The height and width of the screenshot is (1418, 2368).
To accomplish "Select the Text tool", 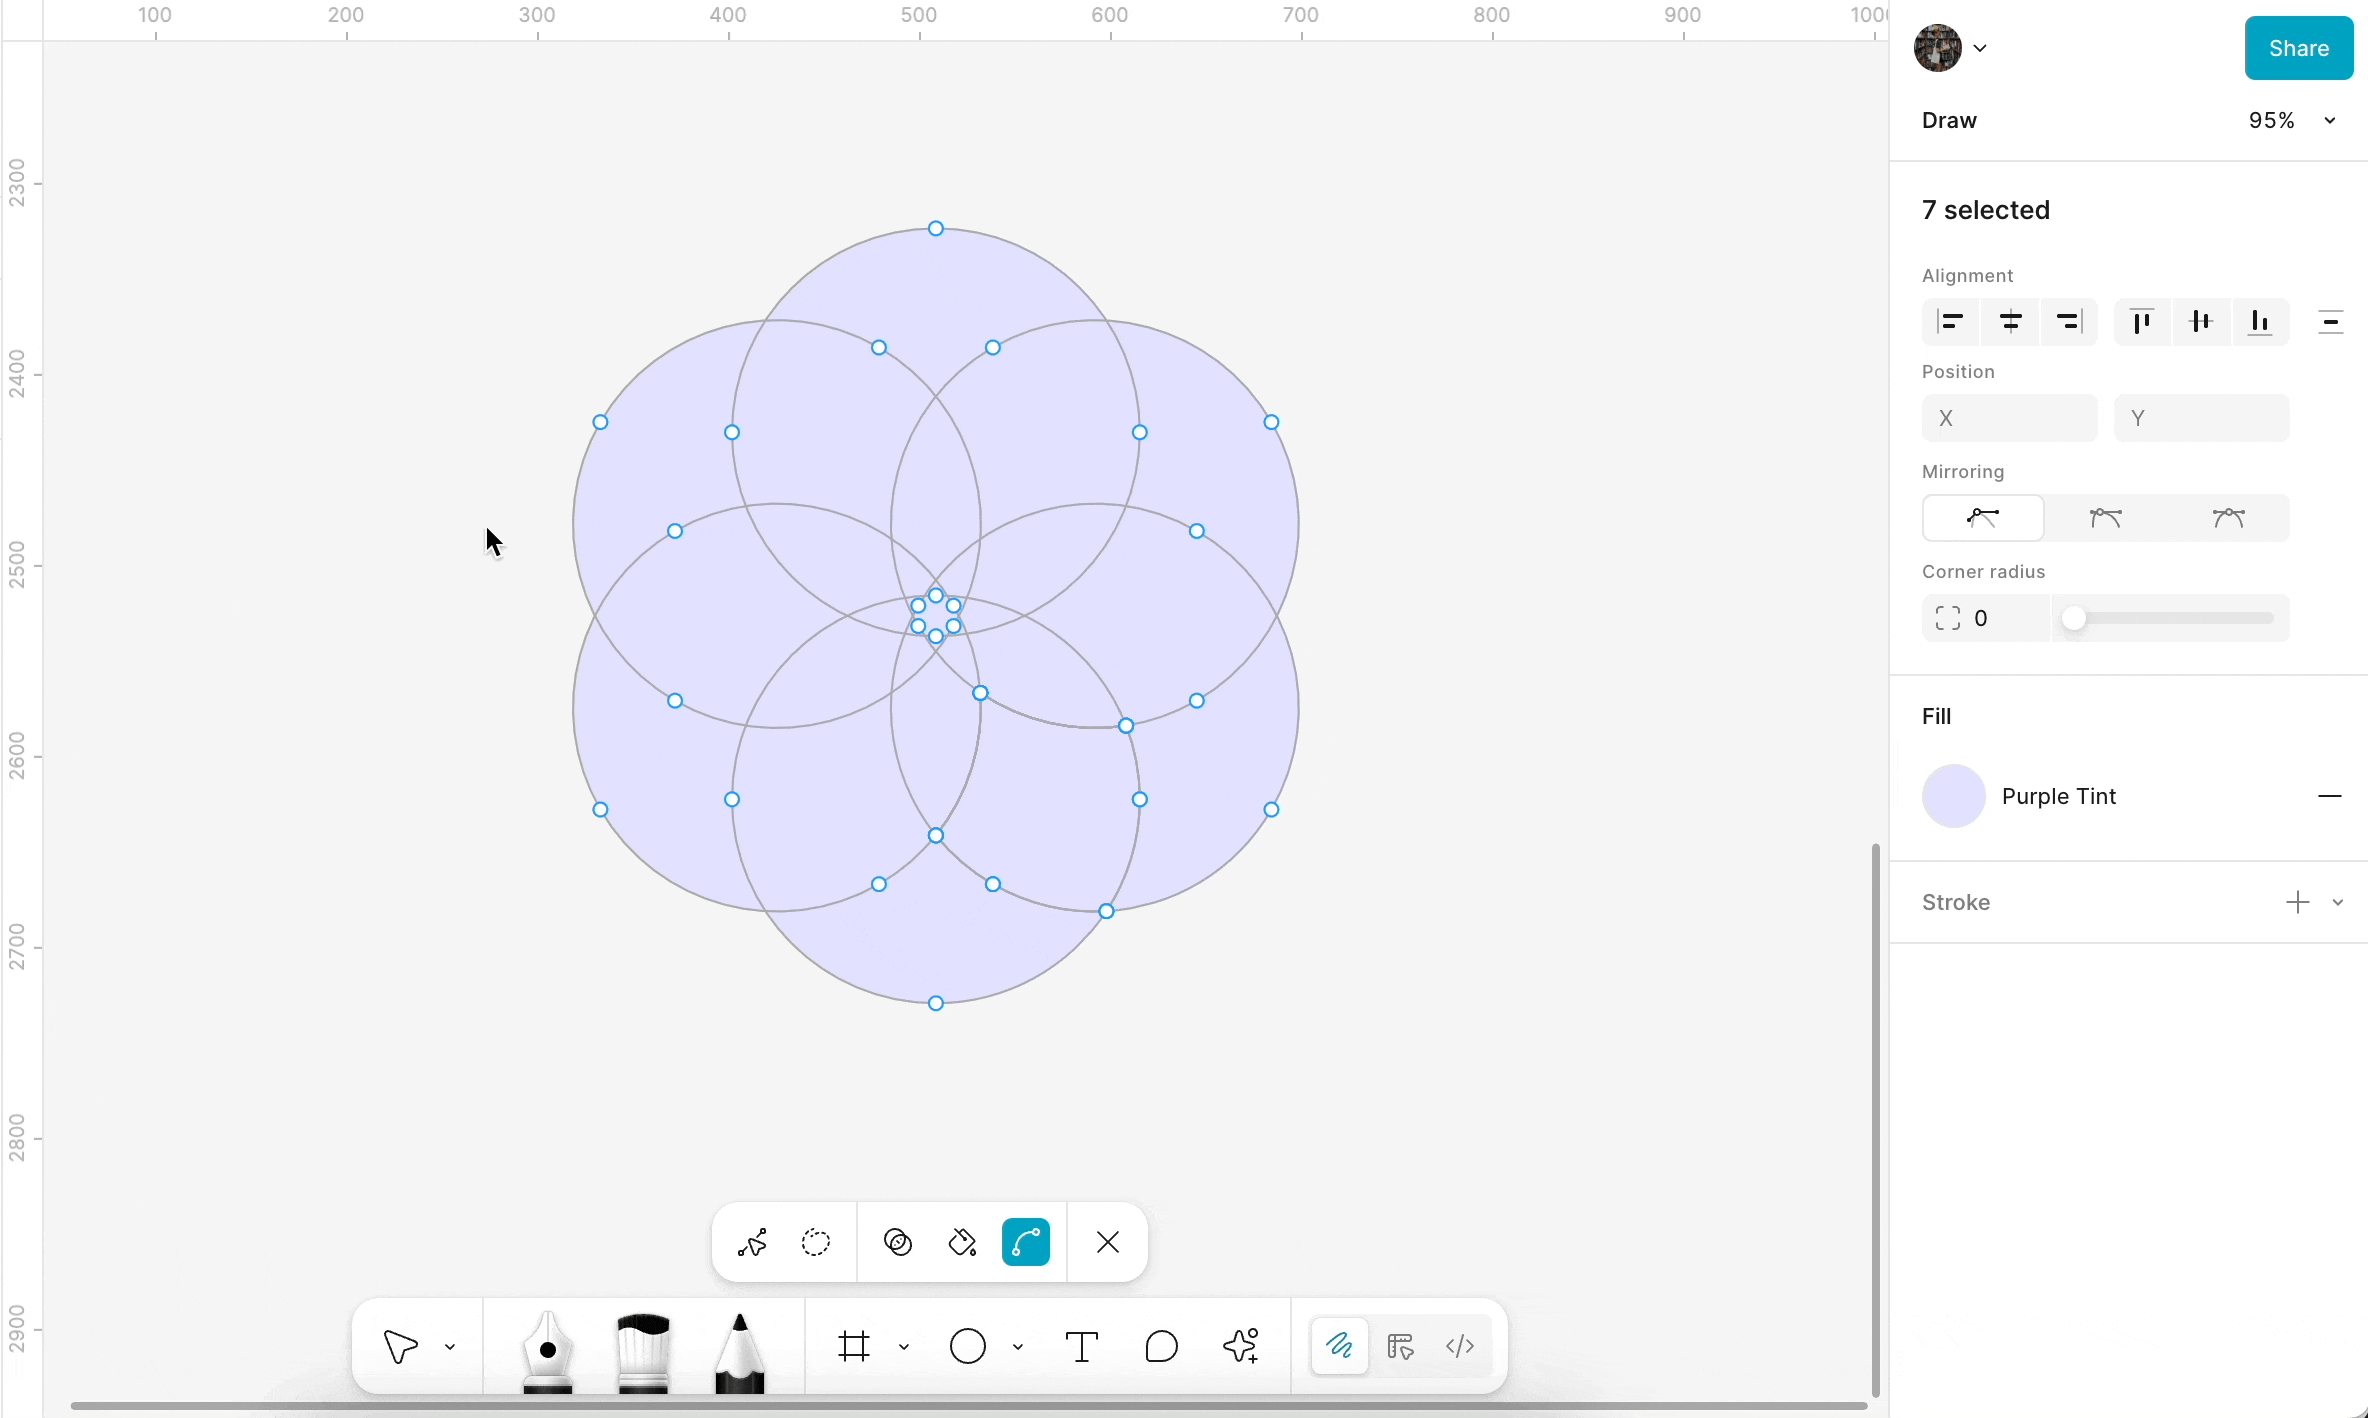I will (x=1082, y=1346).
